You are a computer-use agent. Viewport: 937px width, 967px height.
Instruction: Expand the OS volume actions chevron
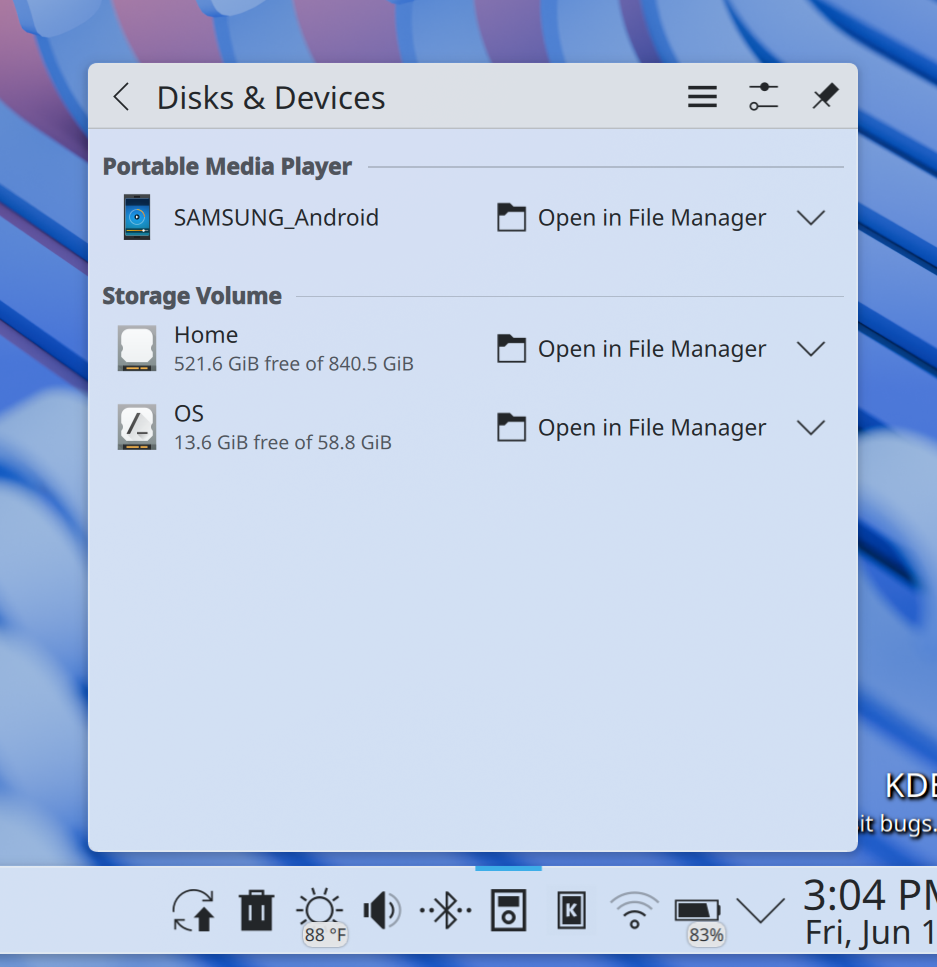[x=811, y=427]
